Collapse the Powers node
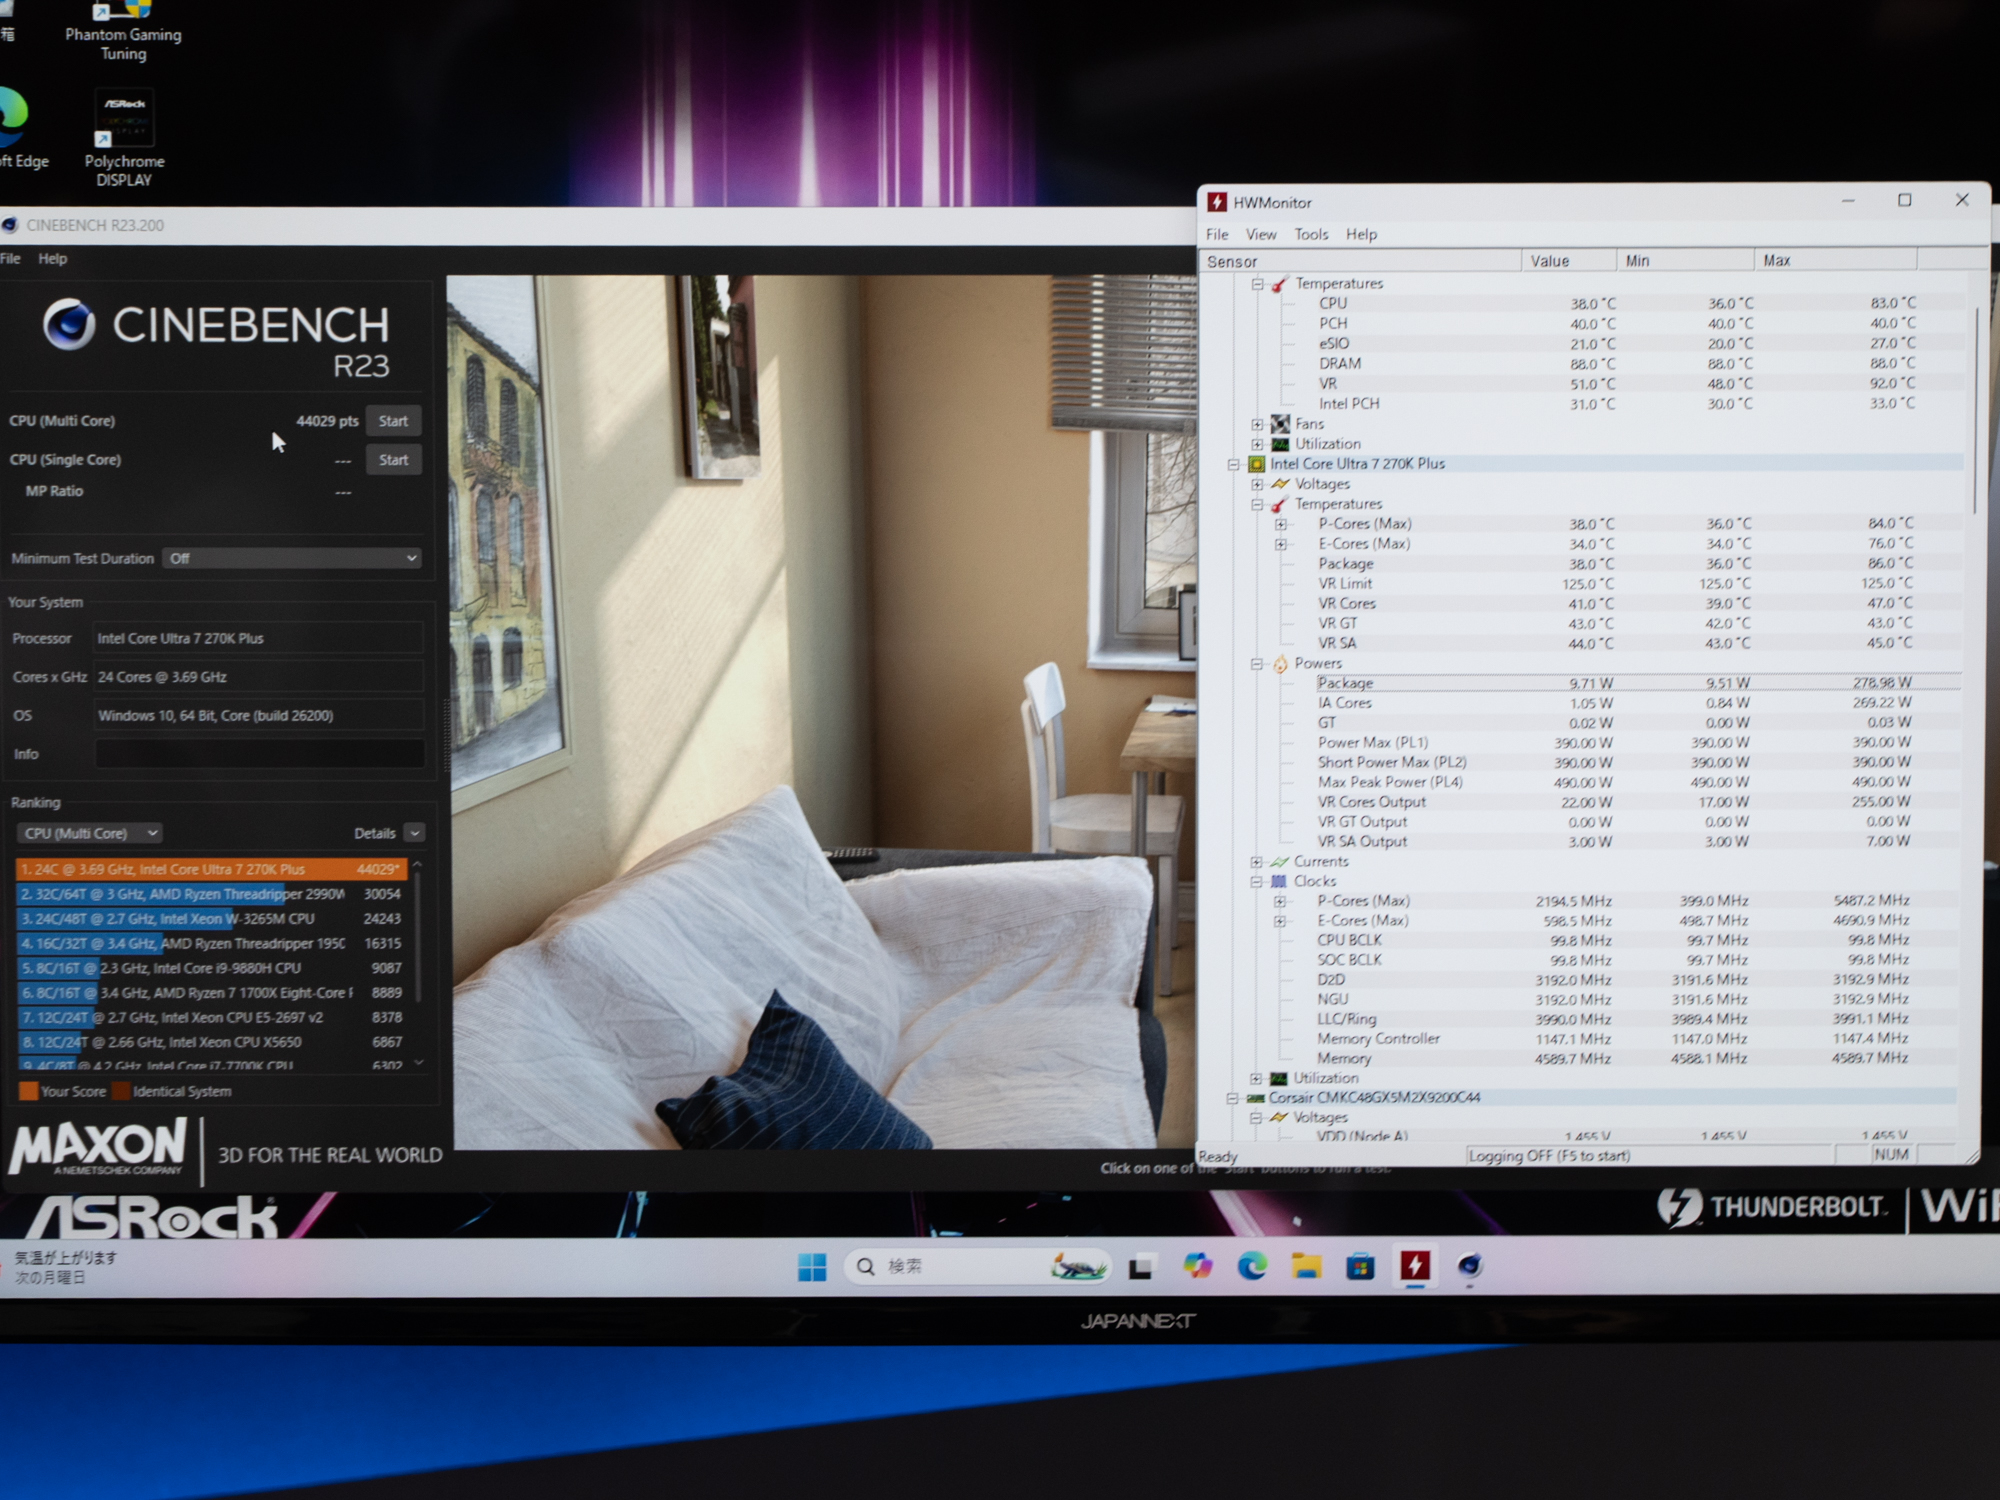 coord(1257,664)
